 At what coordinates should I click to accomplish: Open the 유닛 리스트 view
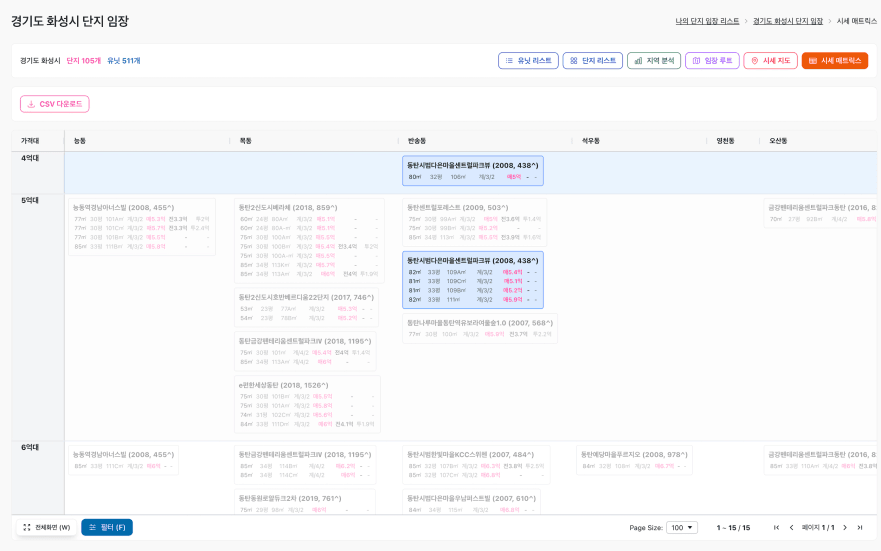pos(528,61)
